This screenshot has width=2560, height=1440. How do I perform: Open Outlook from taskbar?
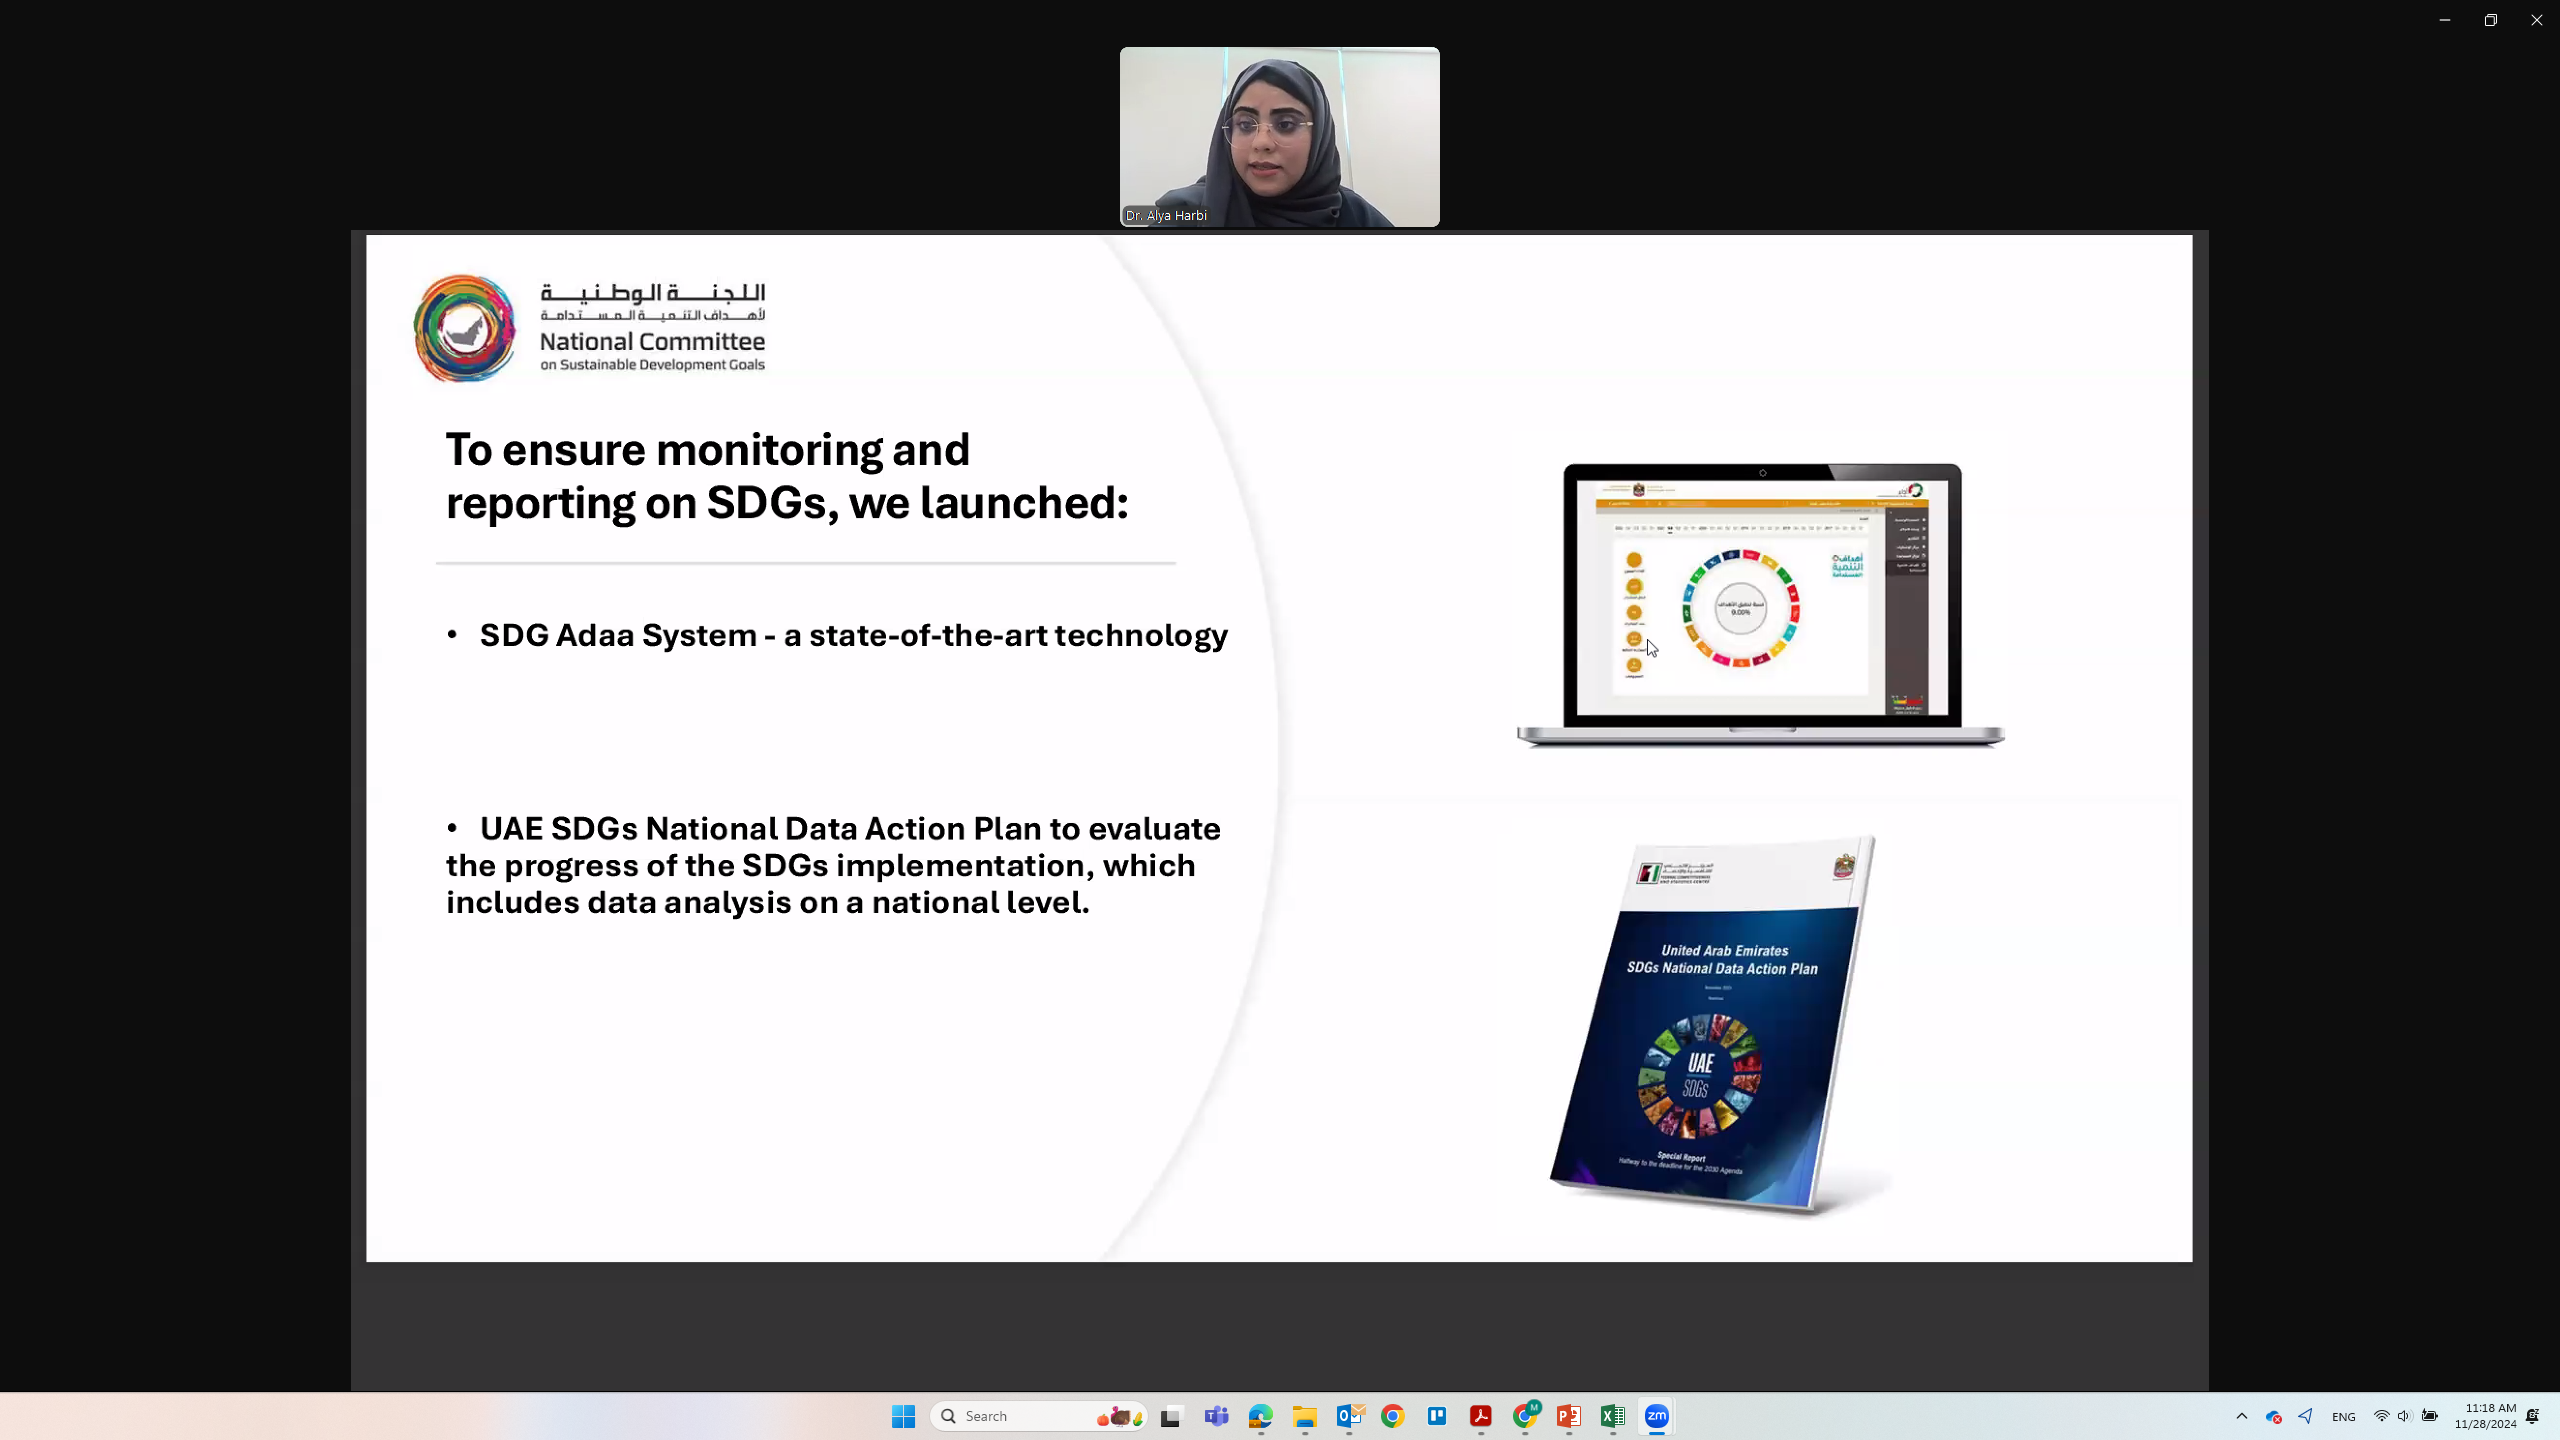(1349, 1416)
